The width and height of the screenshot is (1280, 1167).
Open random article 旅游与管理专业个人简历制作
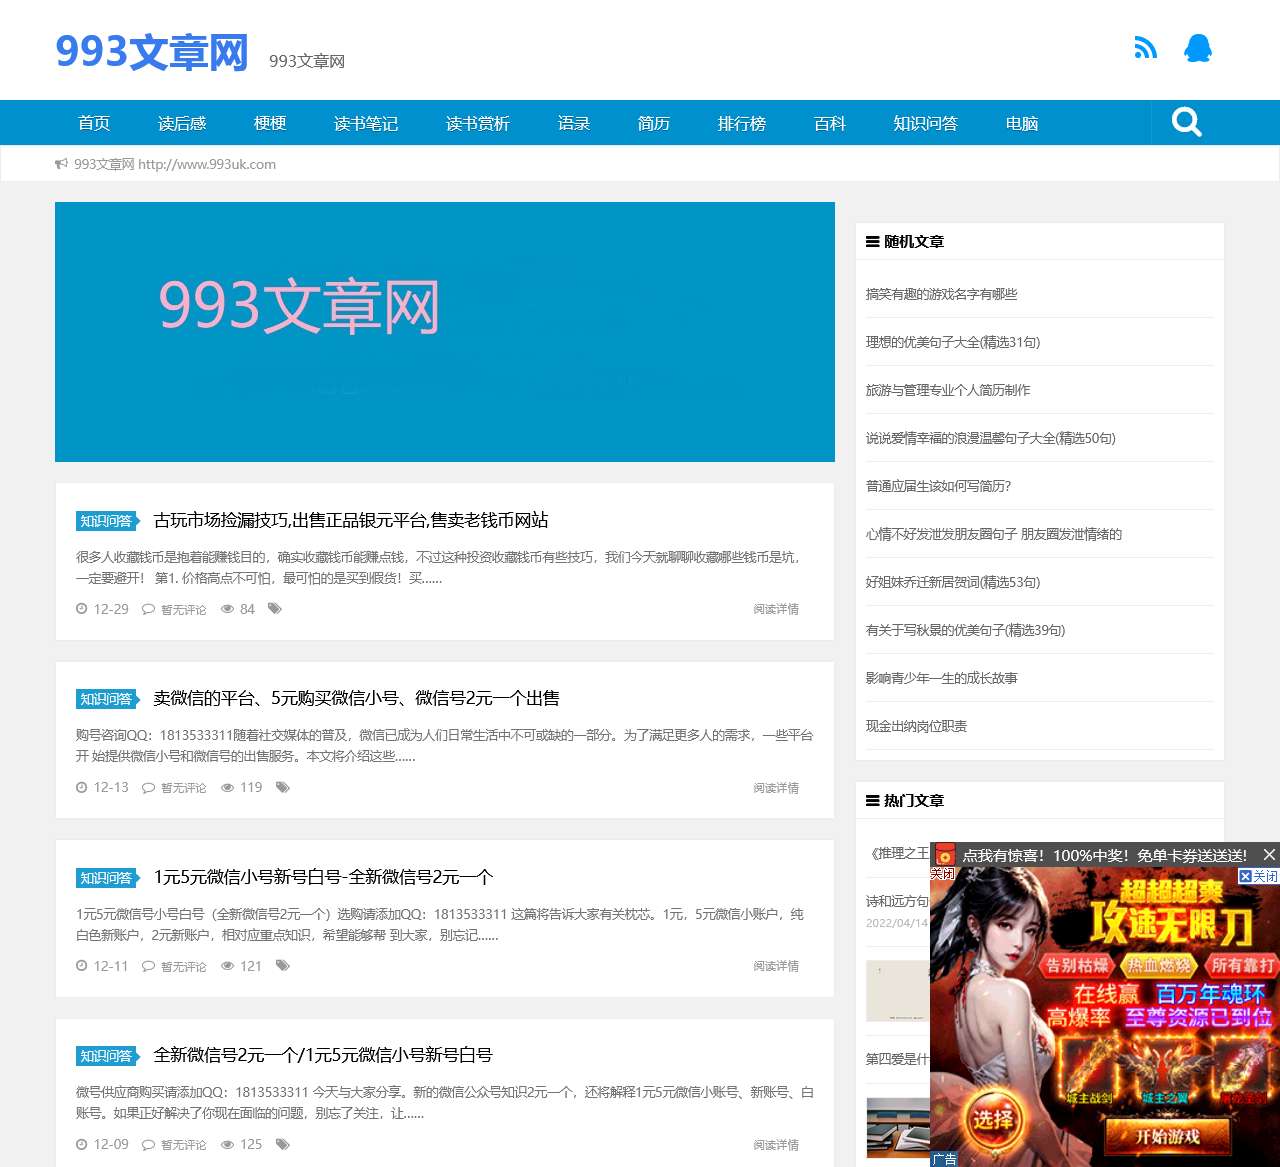(x=948, y=390)
